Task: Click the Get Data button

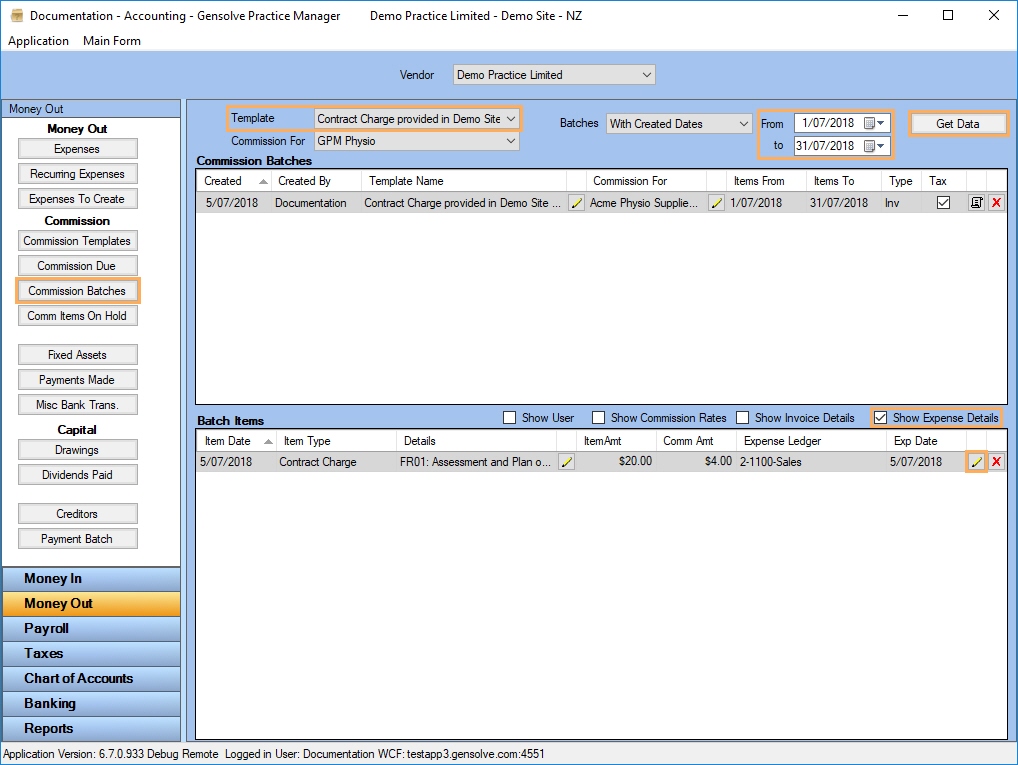Action: [957, 124]
